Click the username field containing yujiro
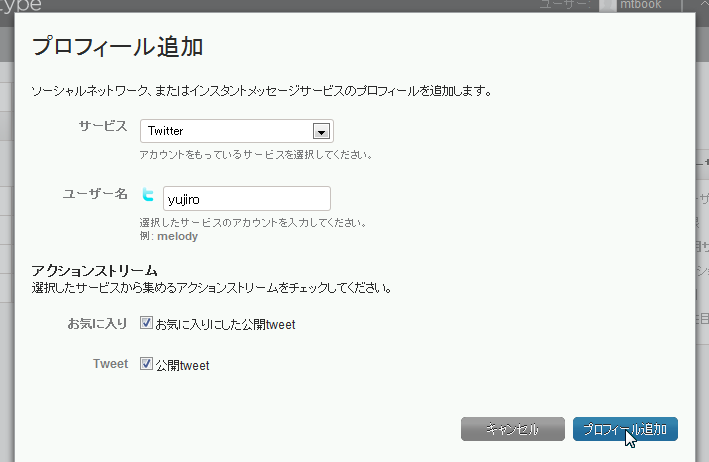709x462 pixels. pyautogui.click(x=247, y=198)
